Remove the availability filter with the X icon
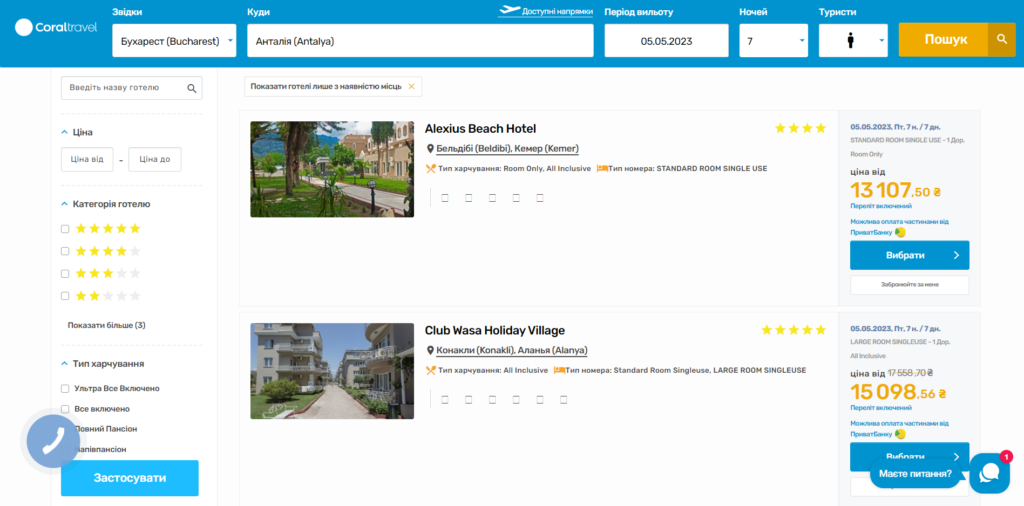Image resolution: width=1024 pixels, height=506 pixels. tap(411, 86)
